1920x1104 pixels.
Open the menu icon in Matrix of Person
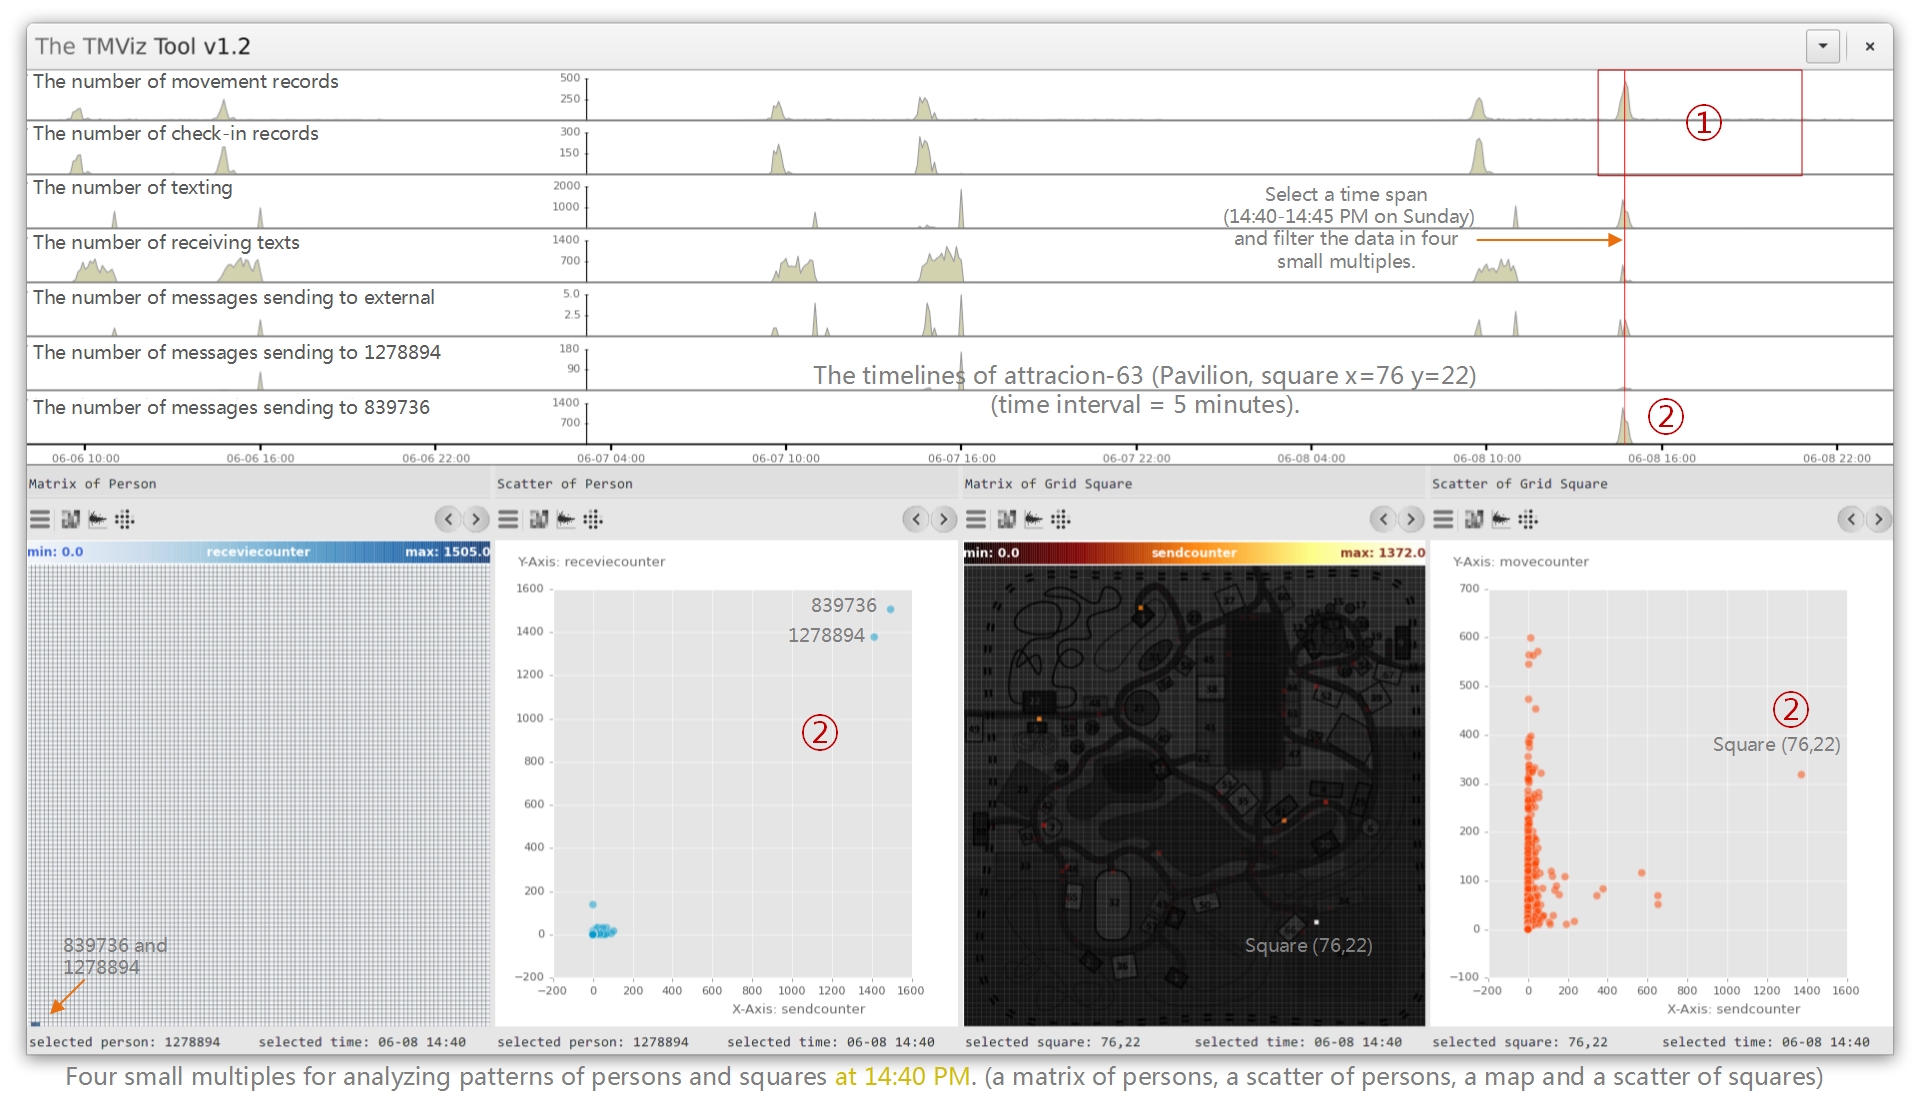pyautogui.click(x=40, y=519)
